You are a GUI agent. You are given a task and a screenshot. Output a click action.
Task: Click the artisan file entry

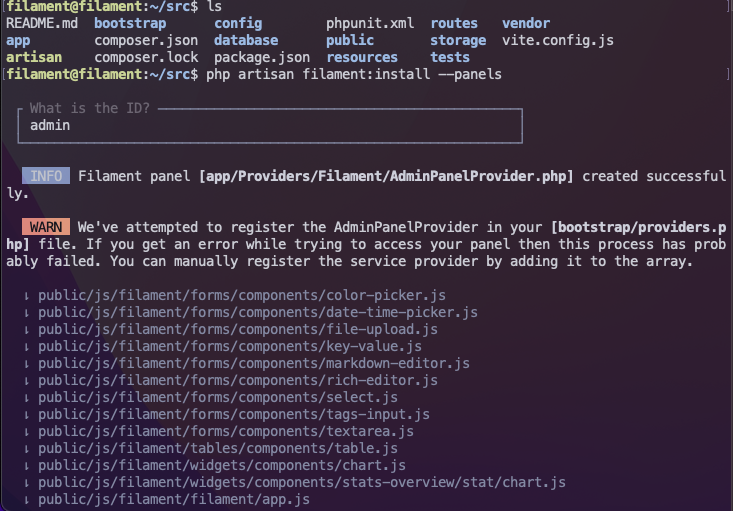click(34, 58)
